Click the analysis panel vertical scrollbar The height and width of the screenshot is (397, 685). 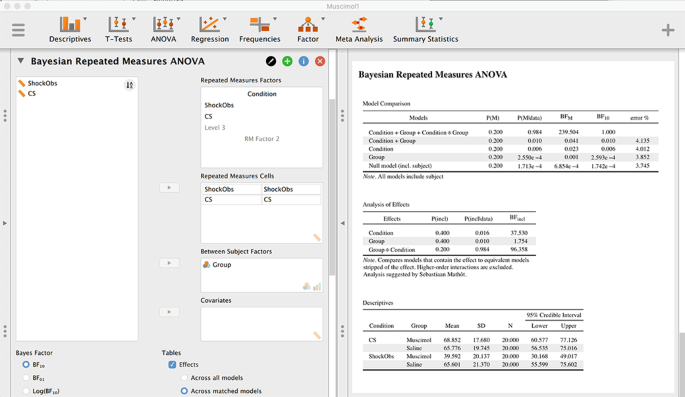tap(332, 188)
